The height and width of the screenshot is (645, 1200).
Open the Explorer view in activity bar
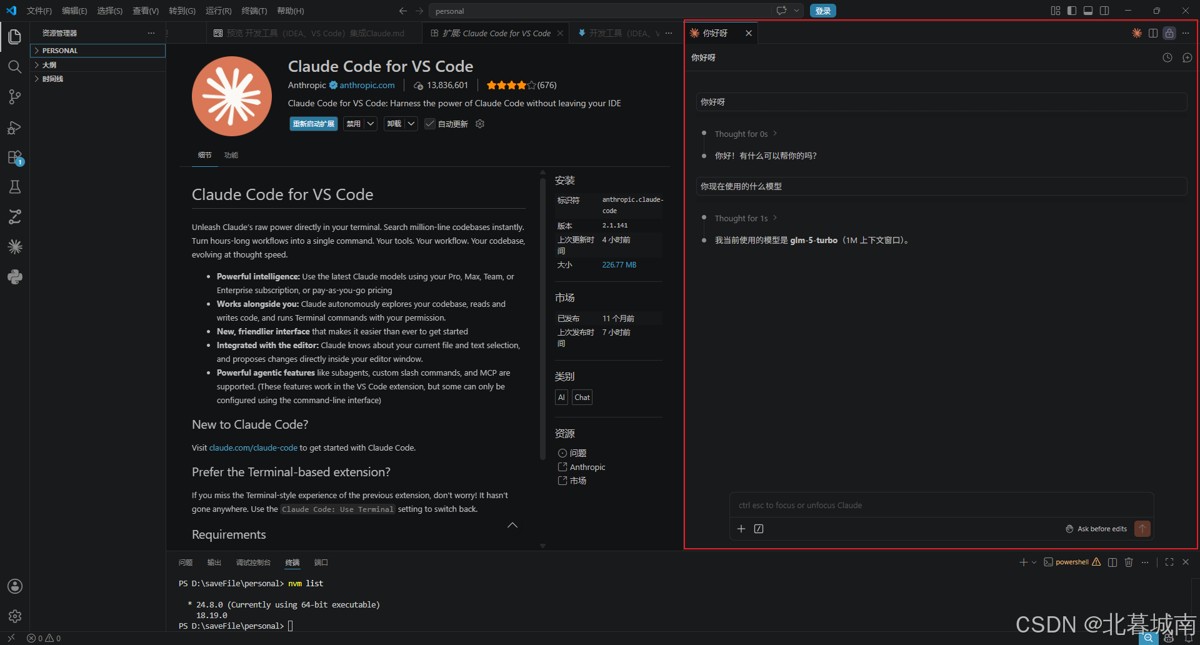point(14,37)
